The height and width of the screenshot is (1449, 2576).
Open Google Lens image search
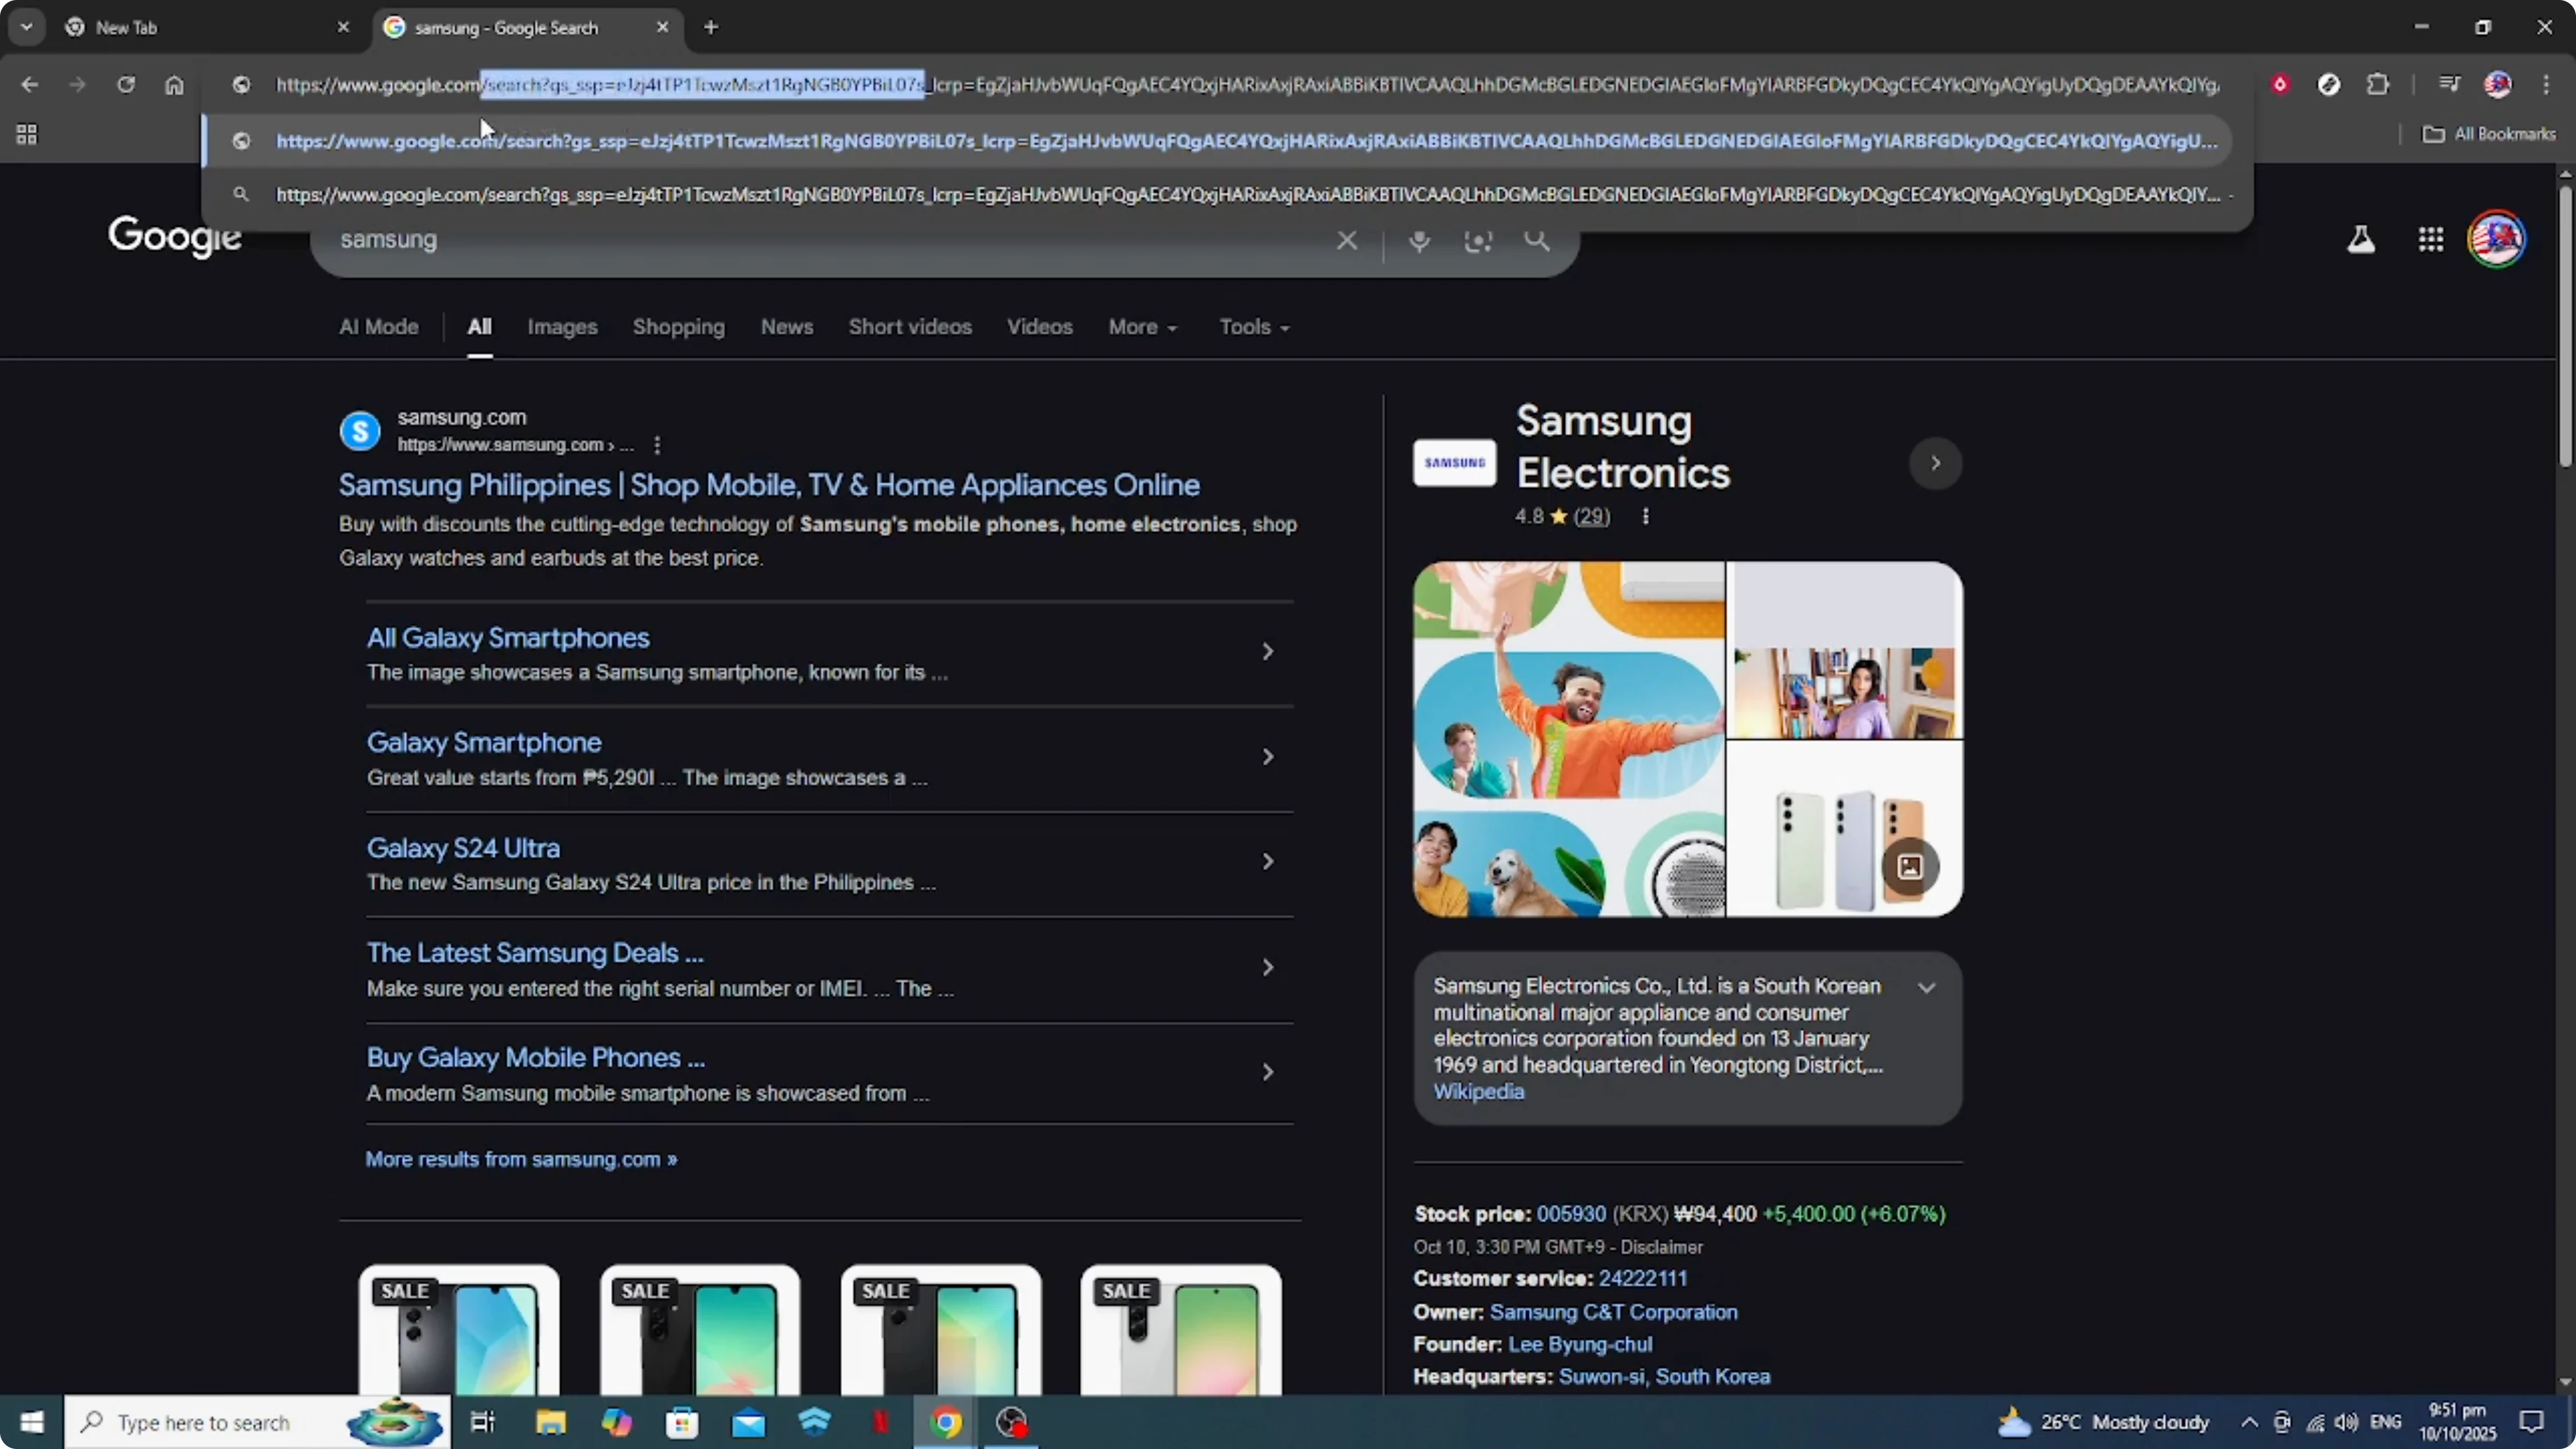1478,241
